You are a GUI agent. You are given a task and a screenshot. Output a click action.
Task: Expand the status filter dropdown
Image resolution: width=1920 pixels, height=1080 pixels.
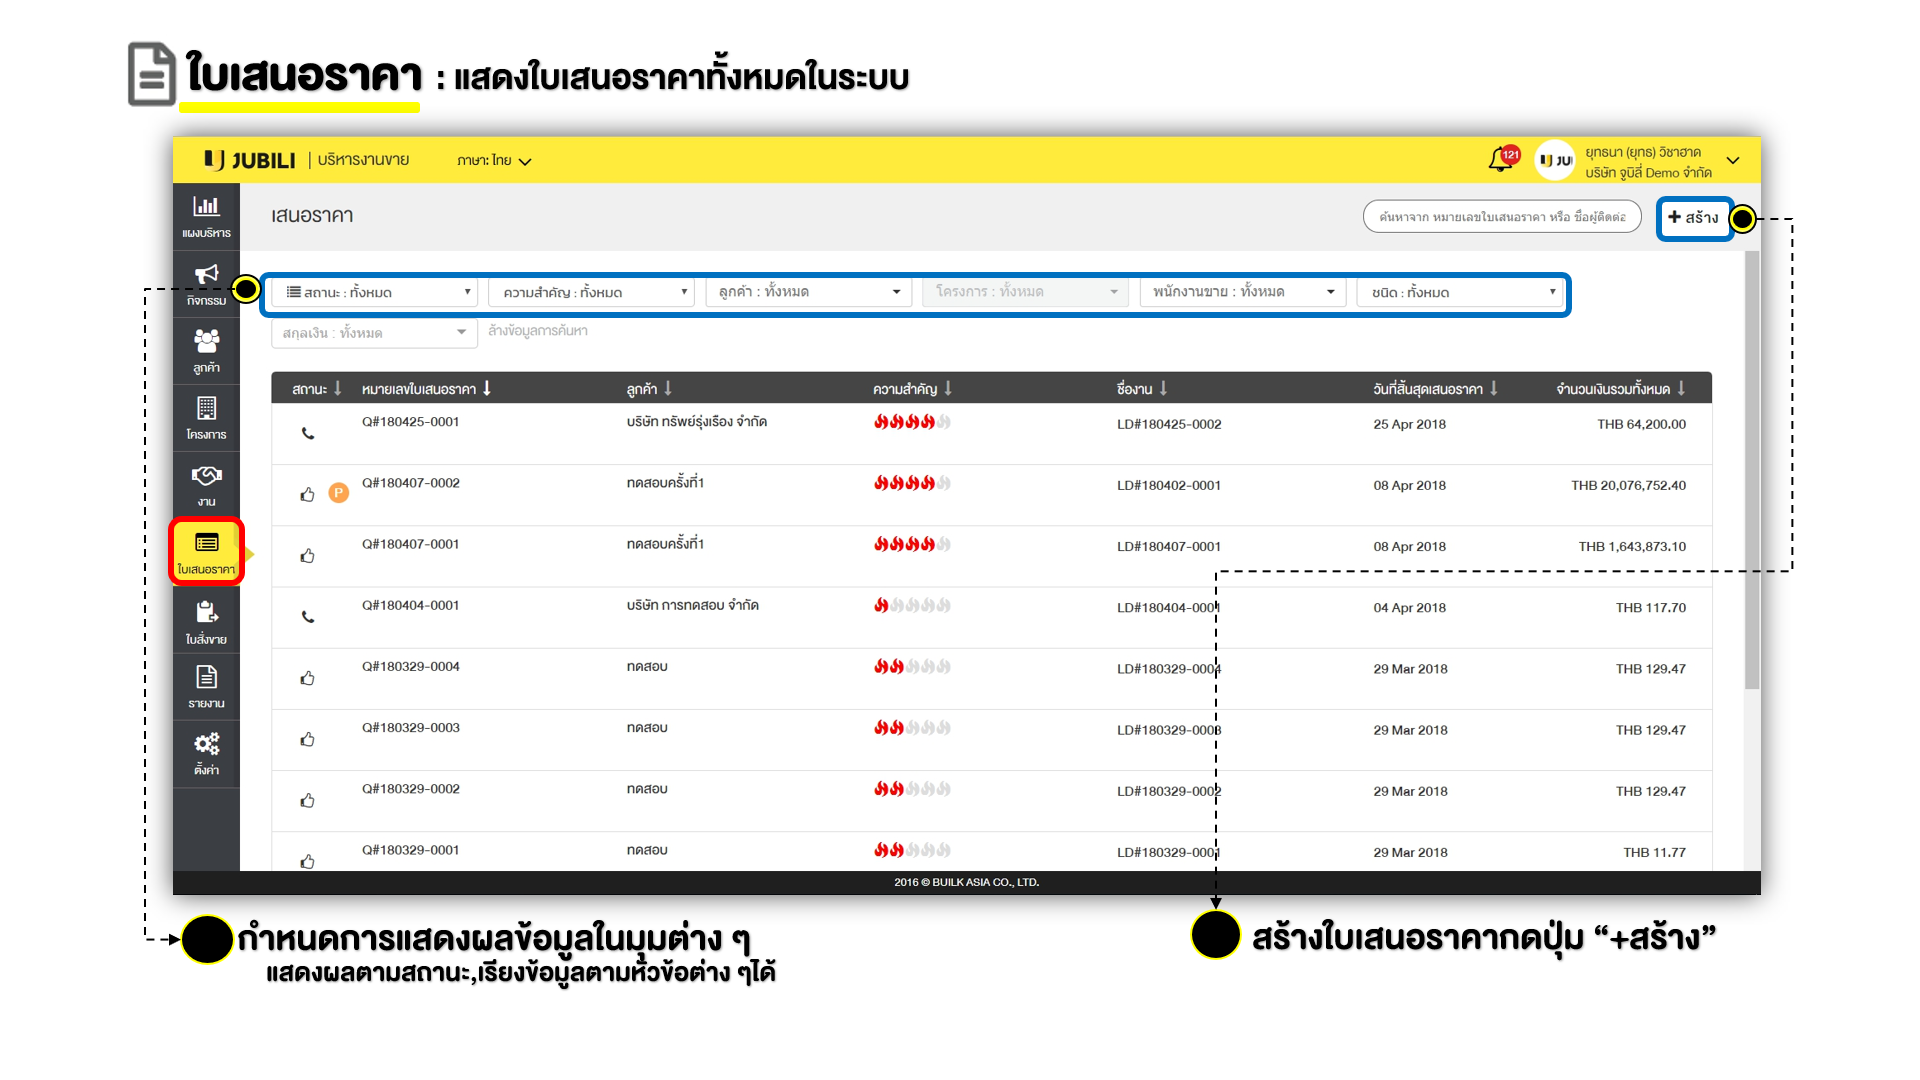click(377, 292)
